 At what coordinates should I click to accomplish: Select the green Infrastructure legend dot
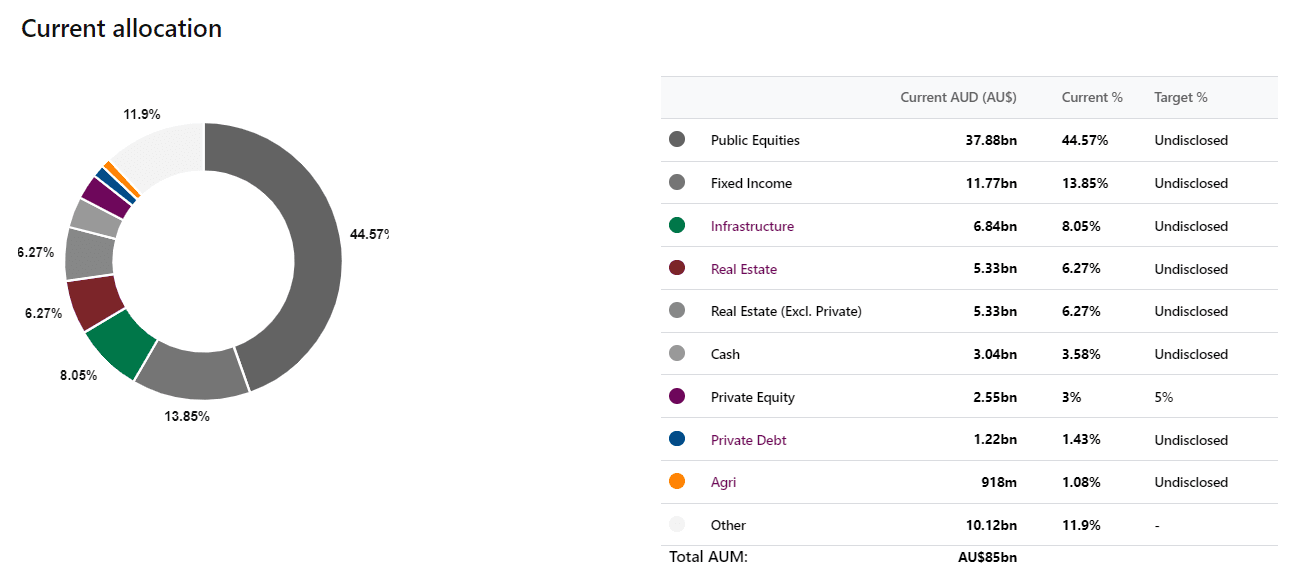pyautogui.click(x=677, y=226)
